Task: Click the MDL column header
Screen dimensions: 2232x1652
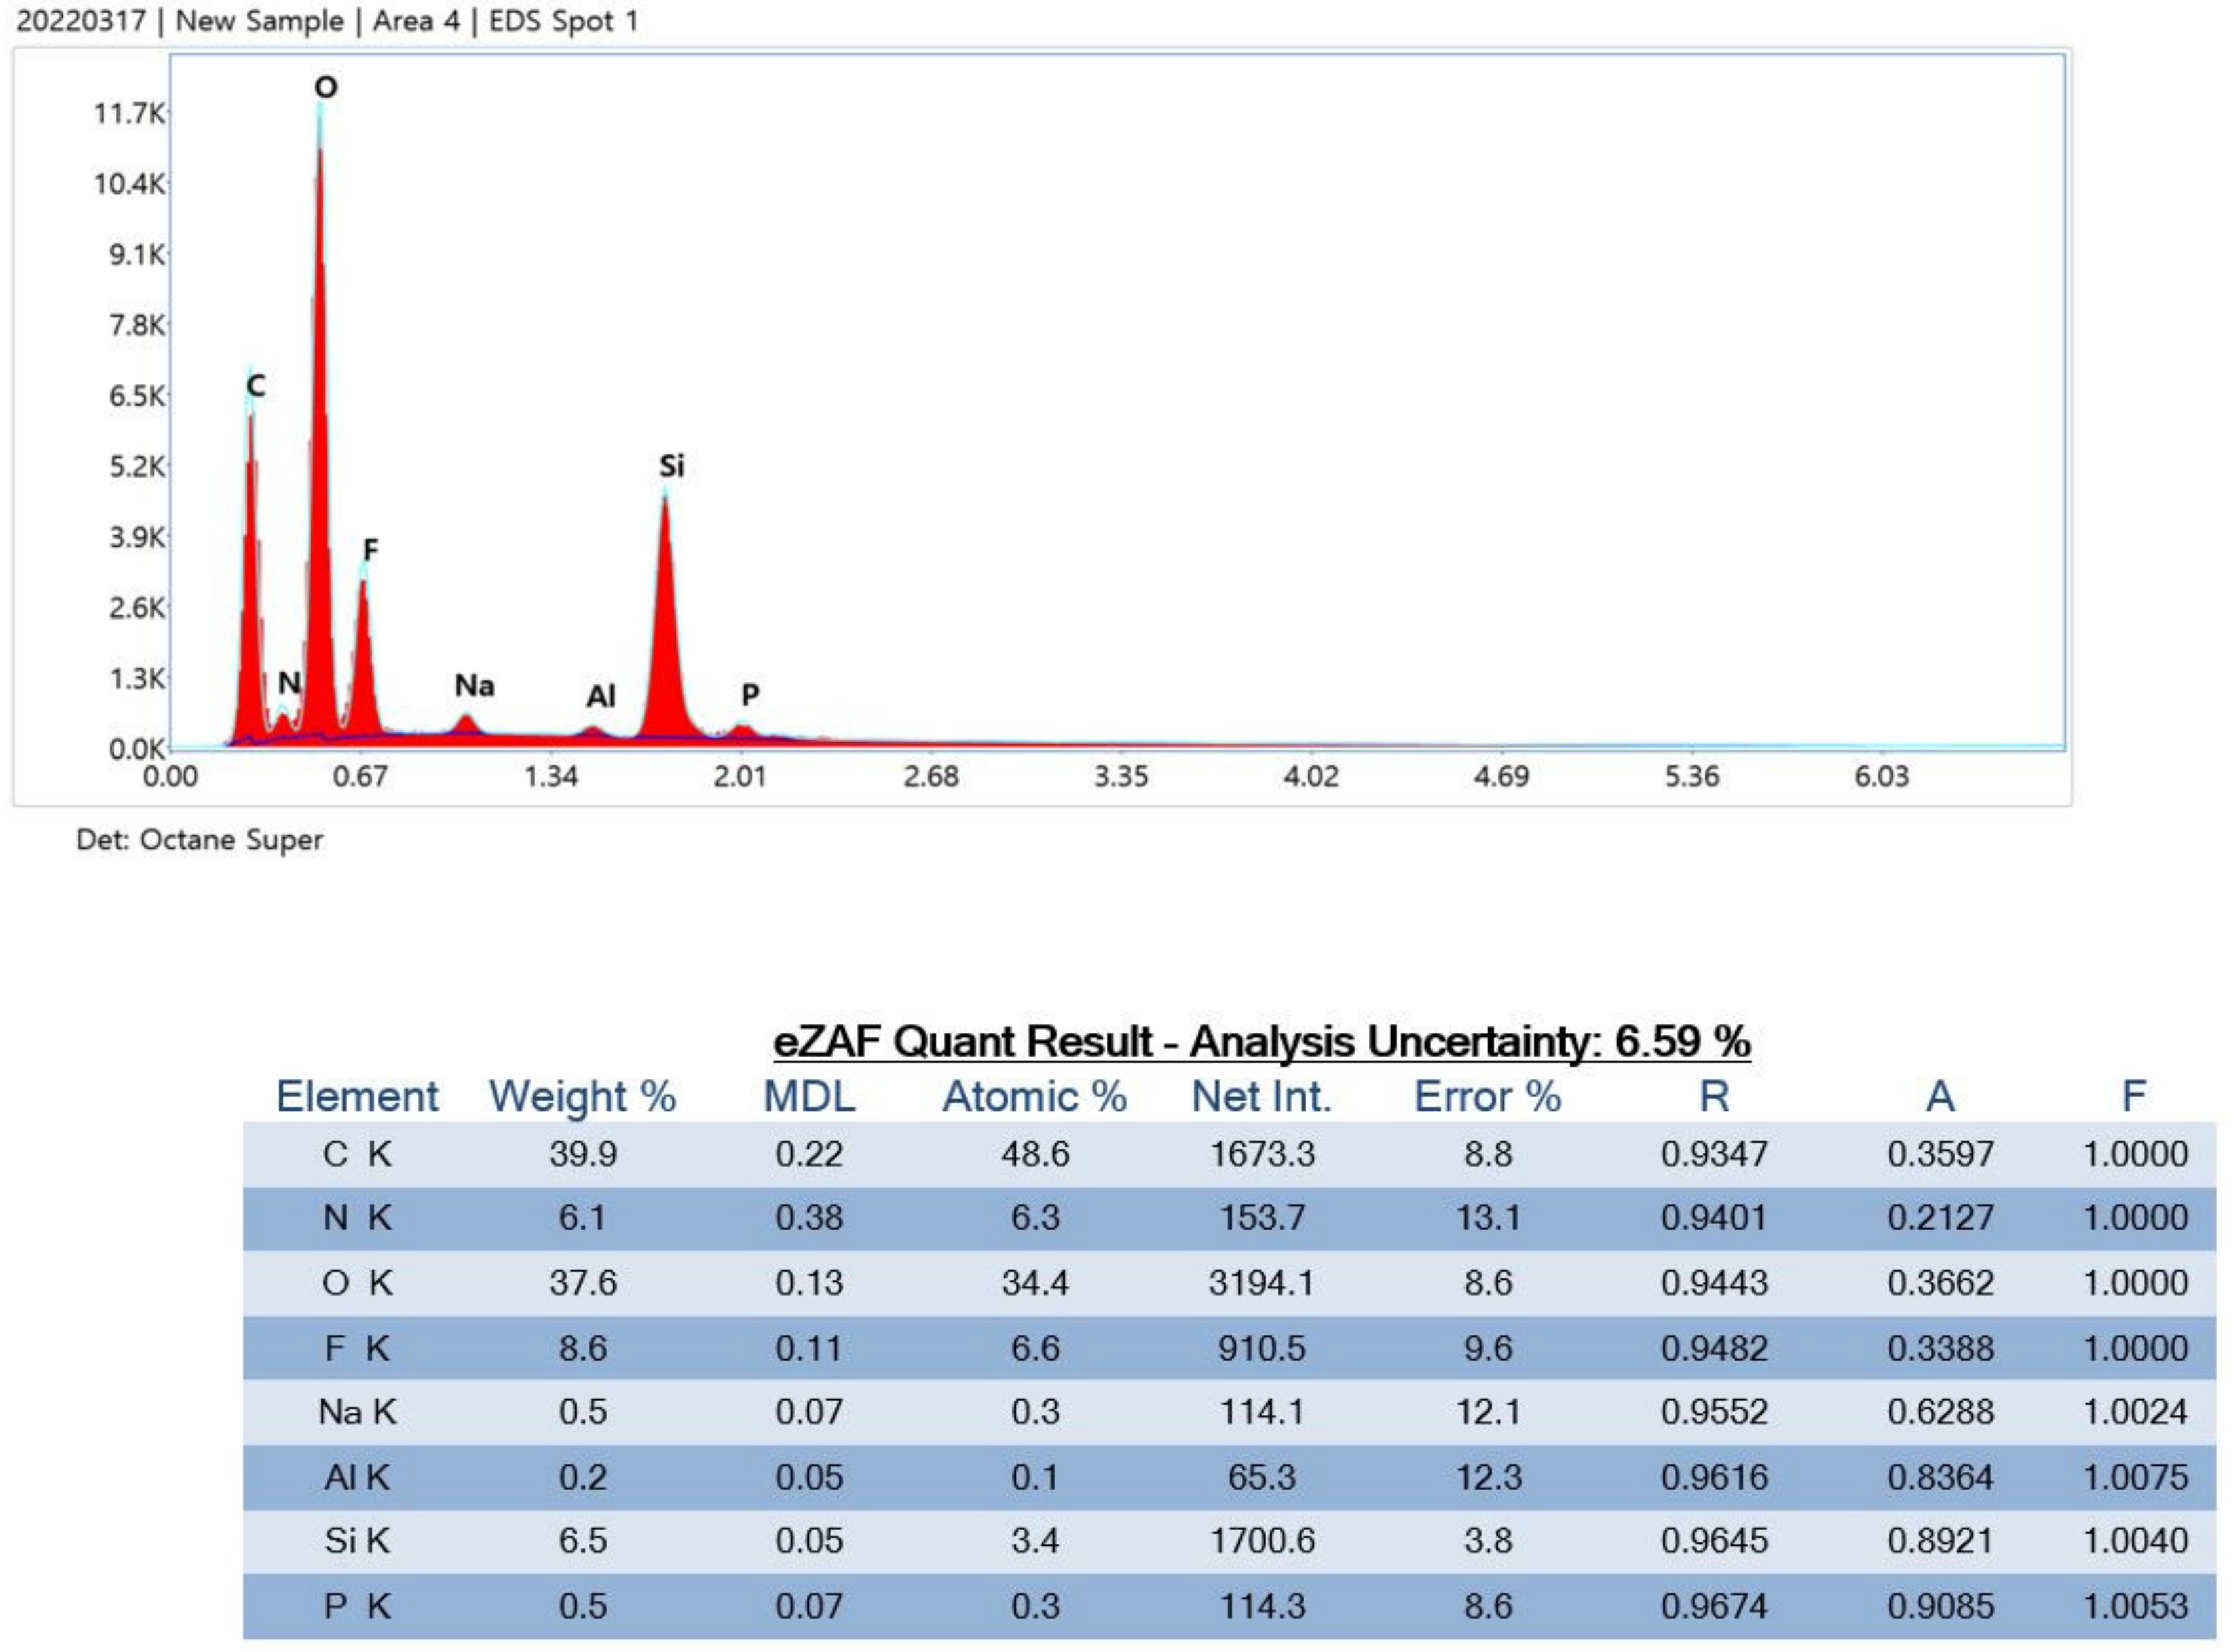Action: (809, 1097)
